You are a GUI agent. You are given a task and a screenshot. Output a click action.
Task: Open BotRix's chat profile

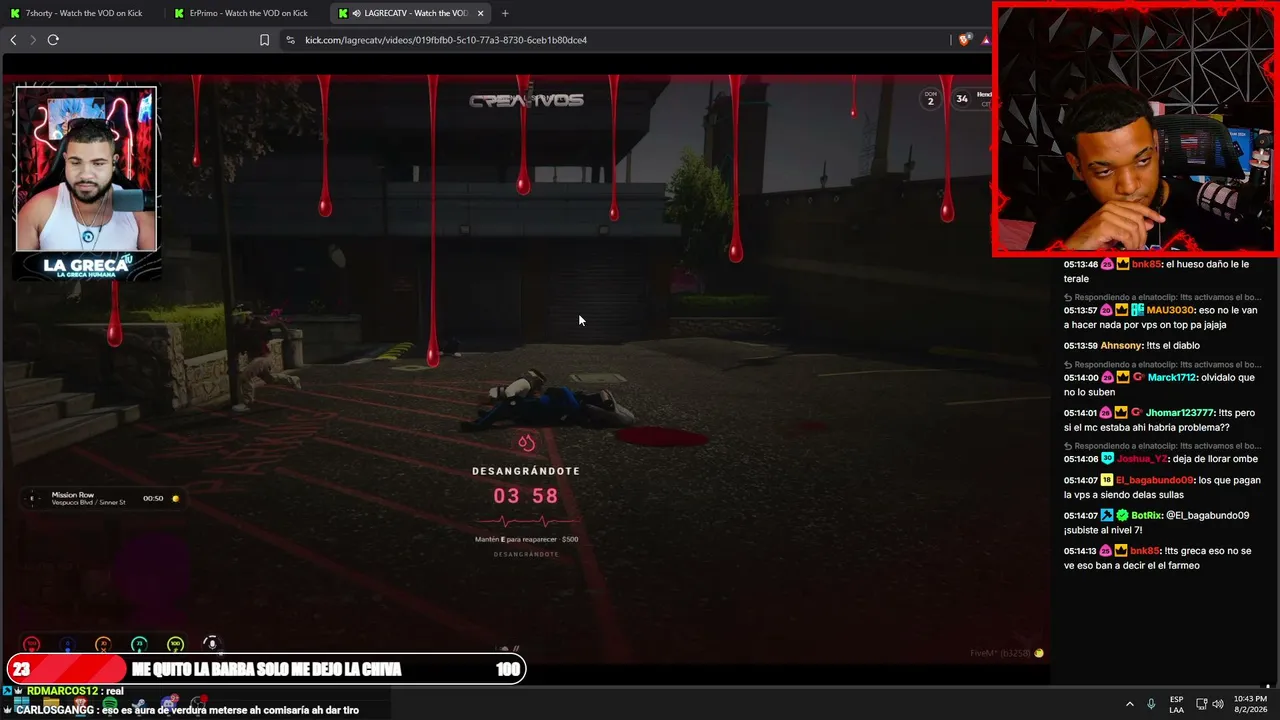[1146, 515]
